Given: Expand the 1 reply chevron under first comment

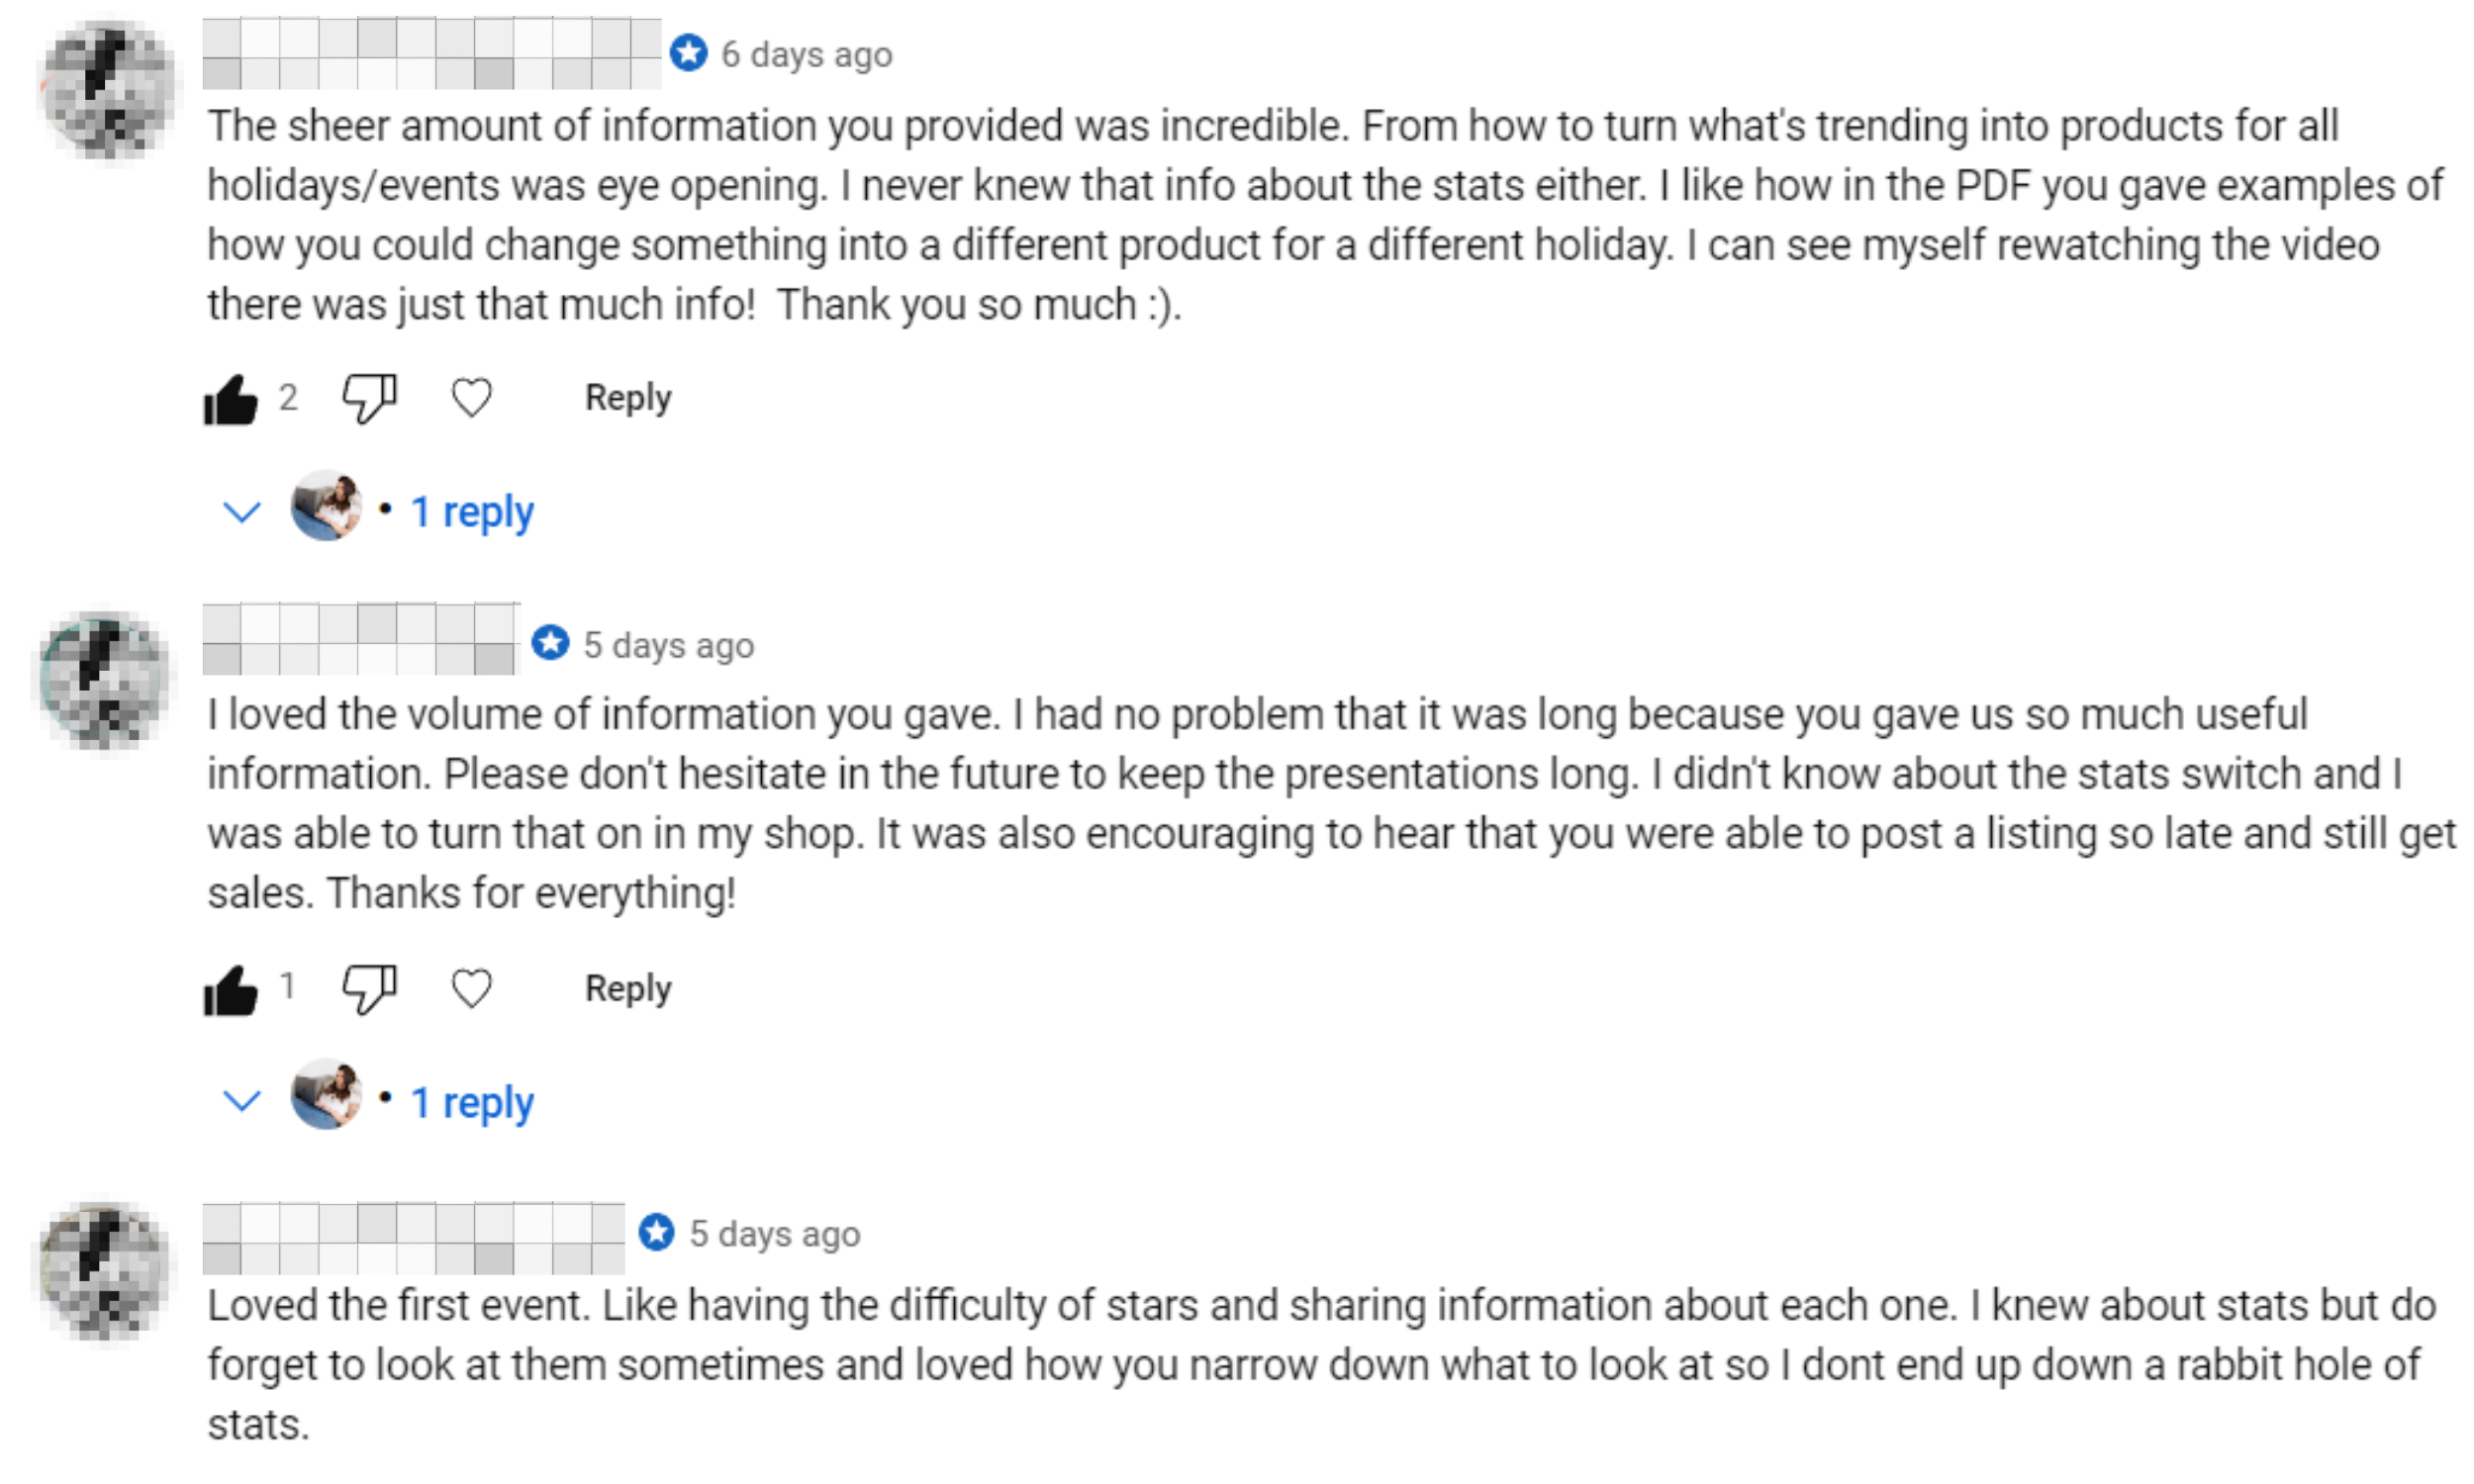Looking at the screenshot, I should 241,512.
